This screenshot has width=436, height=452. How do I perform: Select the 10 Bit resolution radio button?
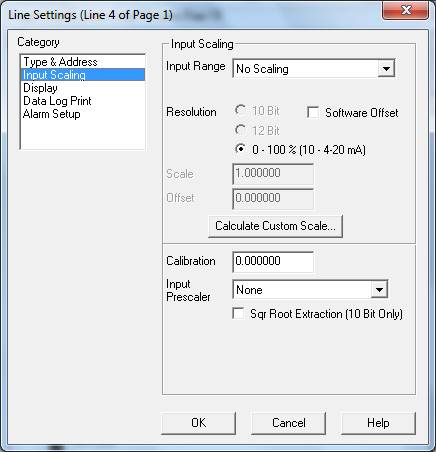tap(240, 110)
